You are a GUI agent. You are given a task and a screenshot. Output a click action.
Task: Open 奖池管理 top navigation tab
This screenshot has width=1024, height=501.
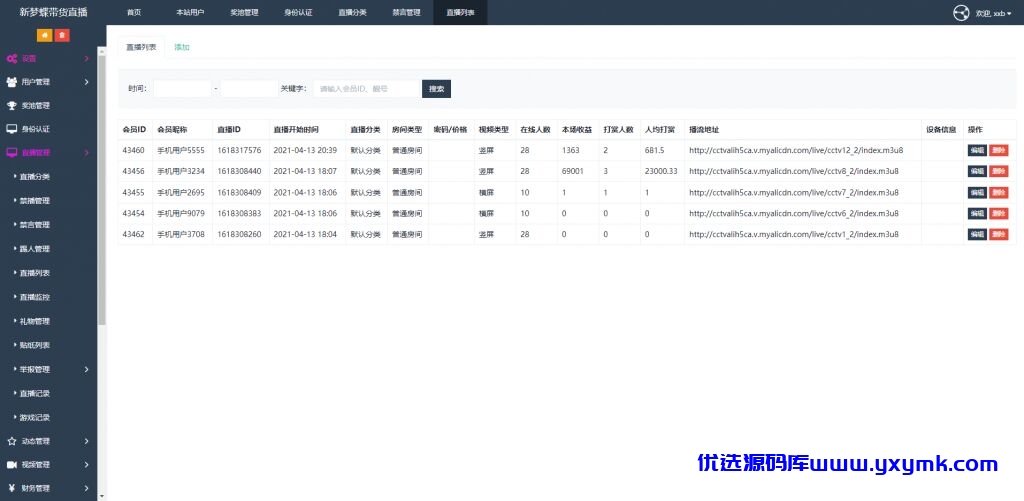tap(244, 12)
